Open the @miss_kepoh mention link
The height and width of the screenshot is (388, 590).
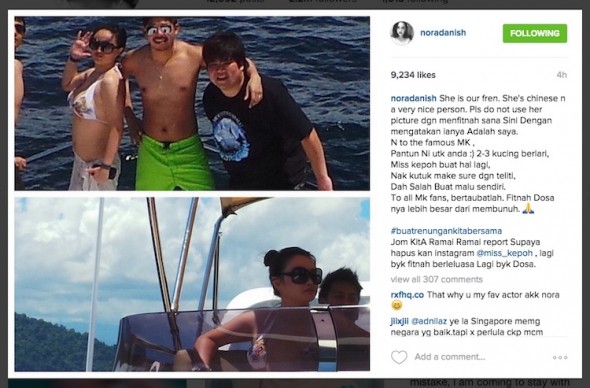pos(505,253)
